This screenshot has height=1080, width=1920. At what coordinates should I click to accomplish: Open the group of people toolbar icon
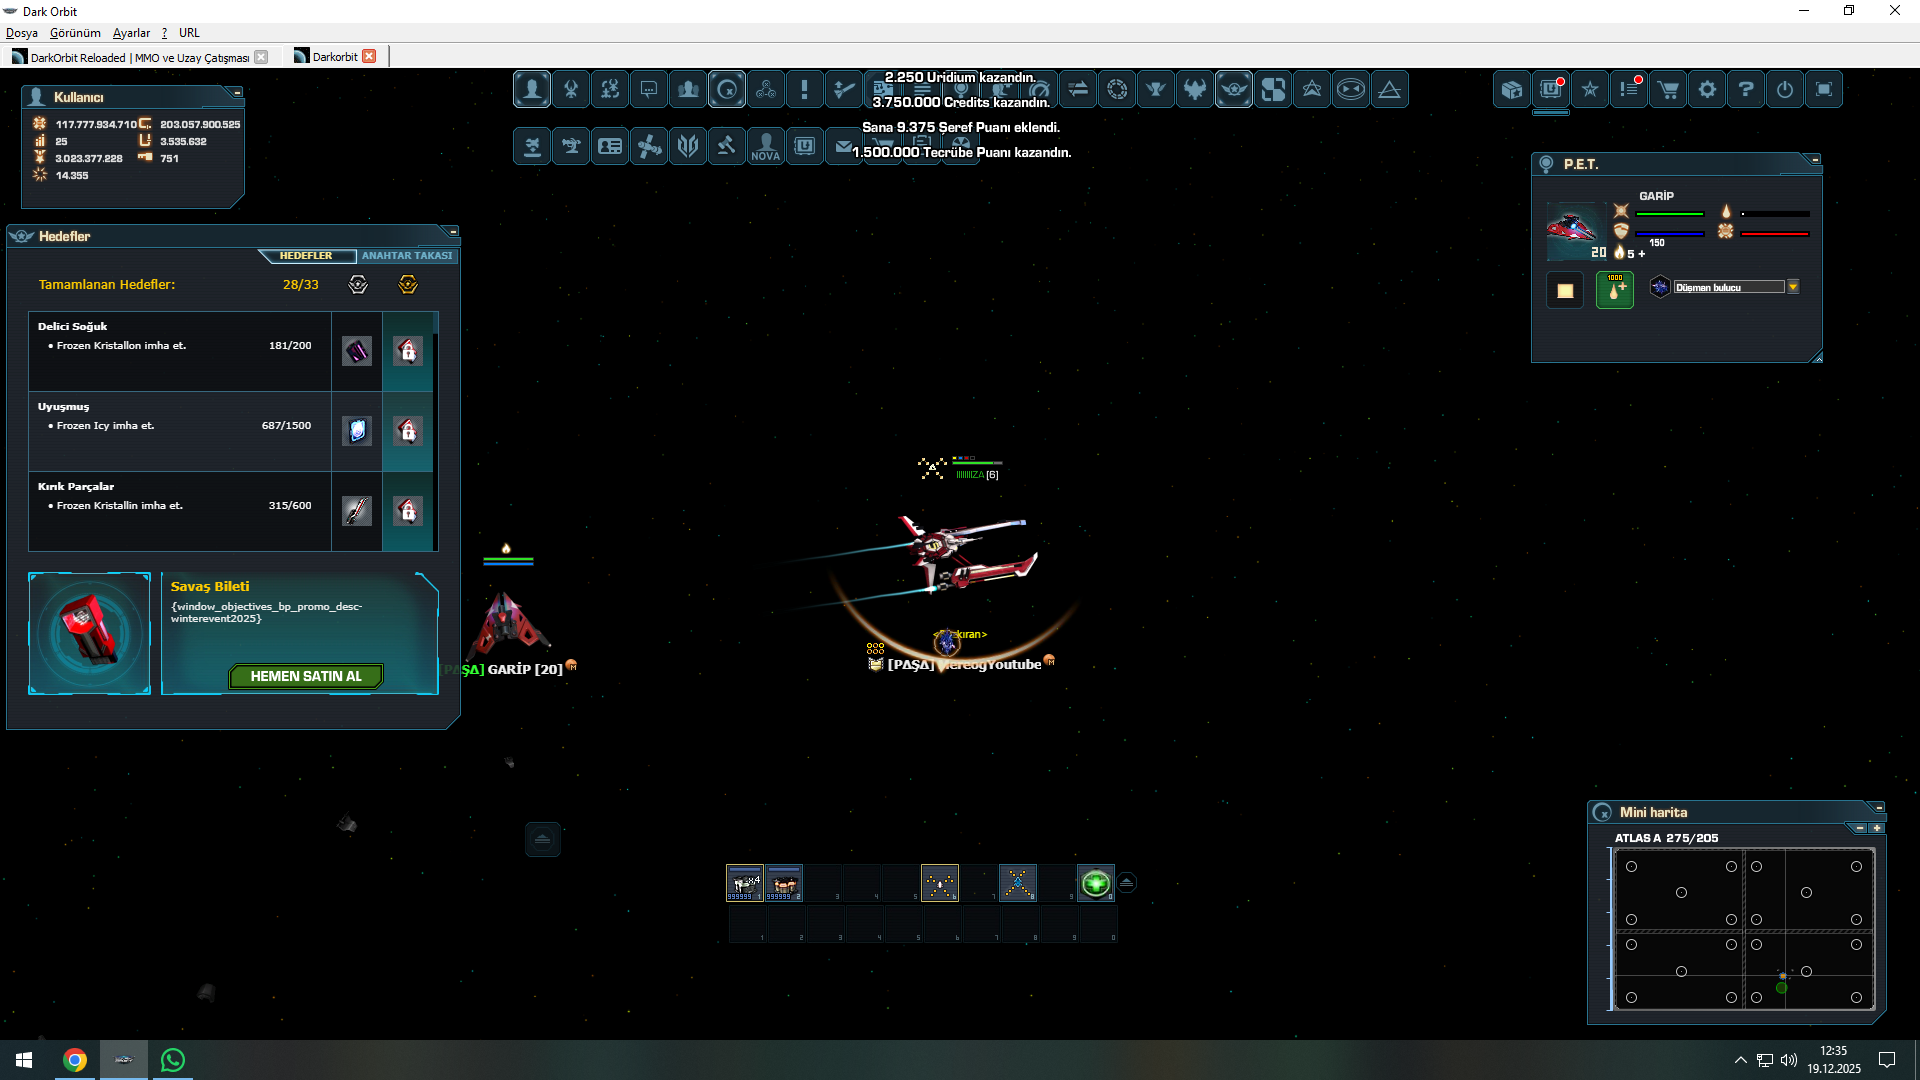pyautogui.click(x=688, y=90)
